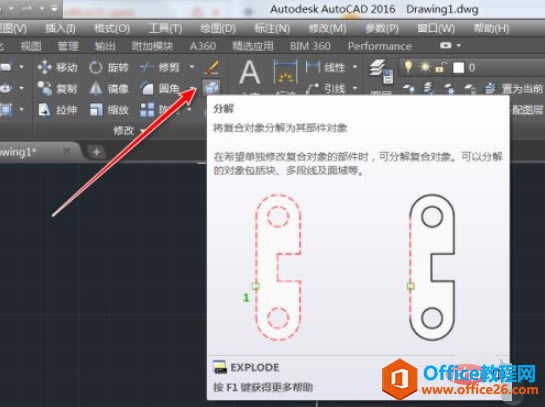Open the 格式(O) menu
Viewport: 545px width, 407px height.
(x=112, y=29)
